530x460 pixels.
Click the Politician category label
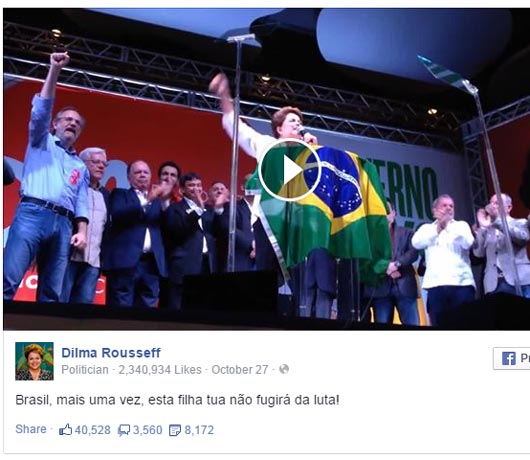pyautogui.click(x=85, y=370)
